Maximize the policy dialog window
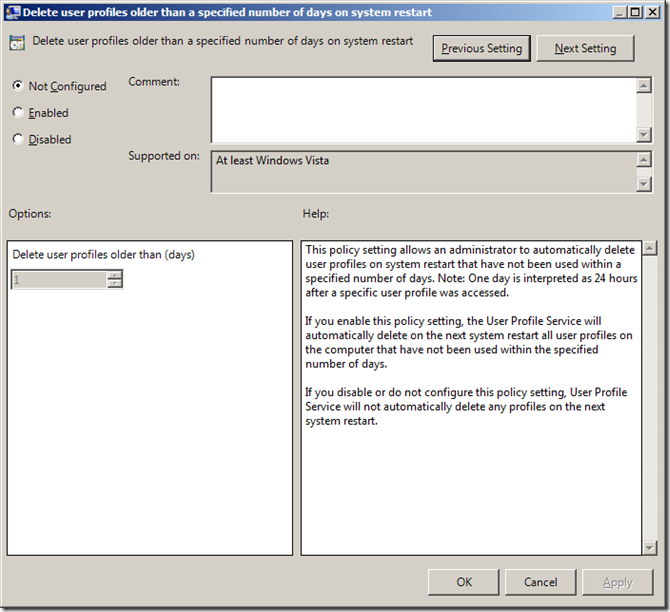 (635, 12)
